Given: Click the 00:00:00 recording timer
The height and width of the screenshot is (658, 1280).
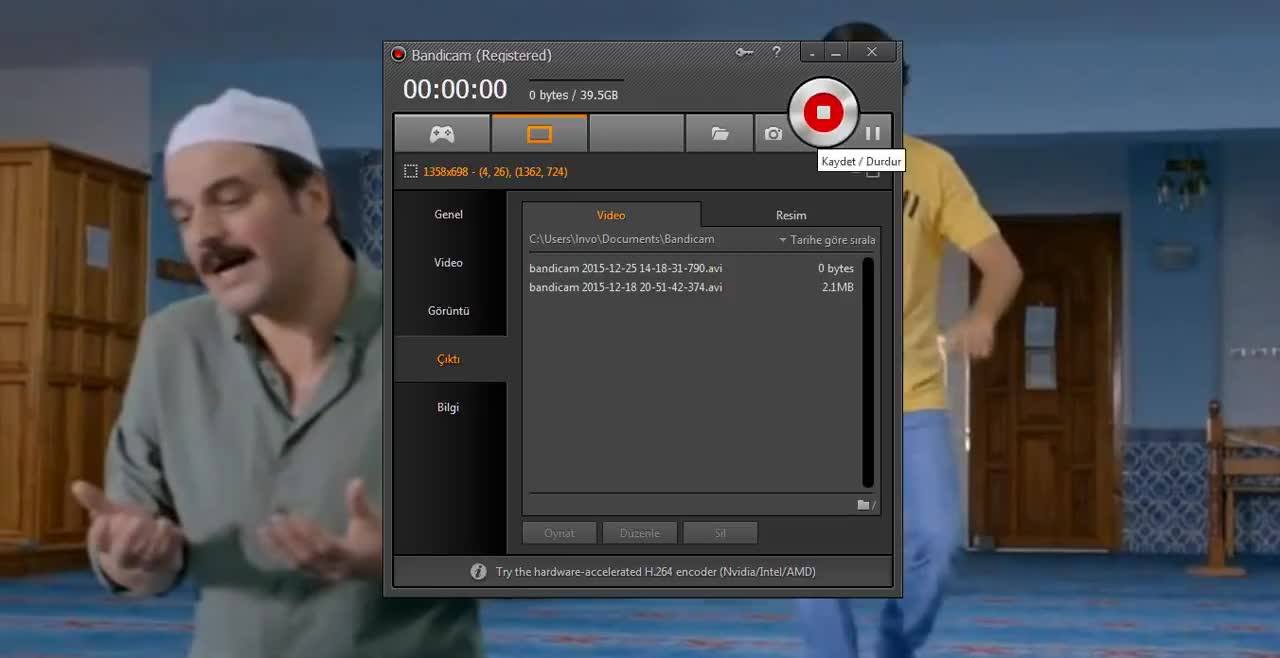Looking at the screenshot, I should click(455, 90).
